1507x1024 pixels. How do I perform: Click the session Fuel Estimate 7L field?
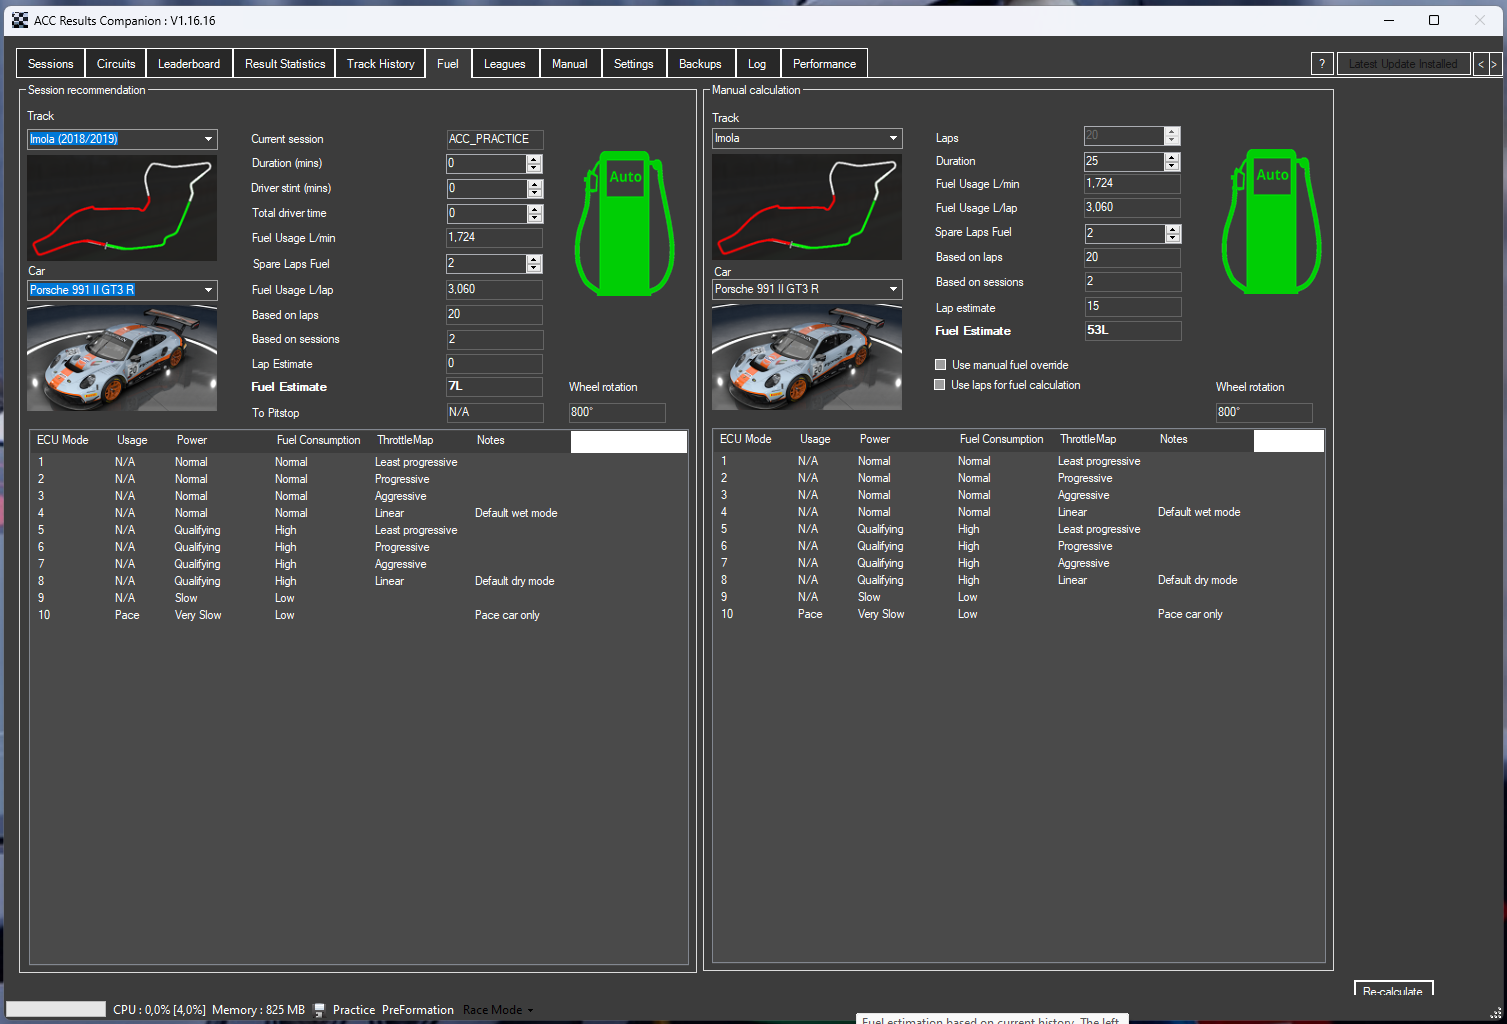point(494,387)
